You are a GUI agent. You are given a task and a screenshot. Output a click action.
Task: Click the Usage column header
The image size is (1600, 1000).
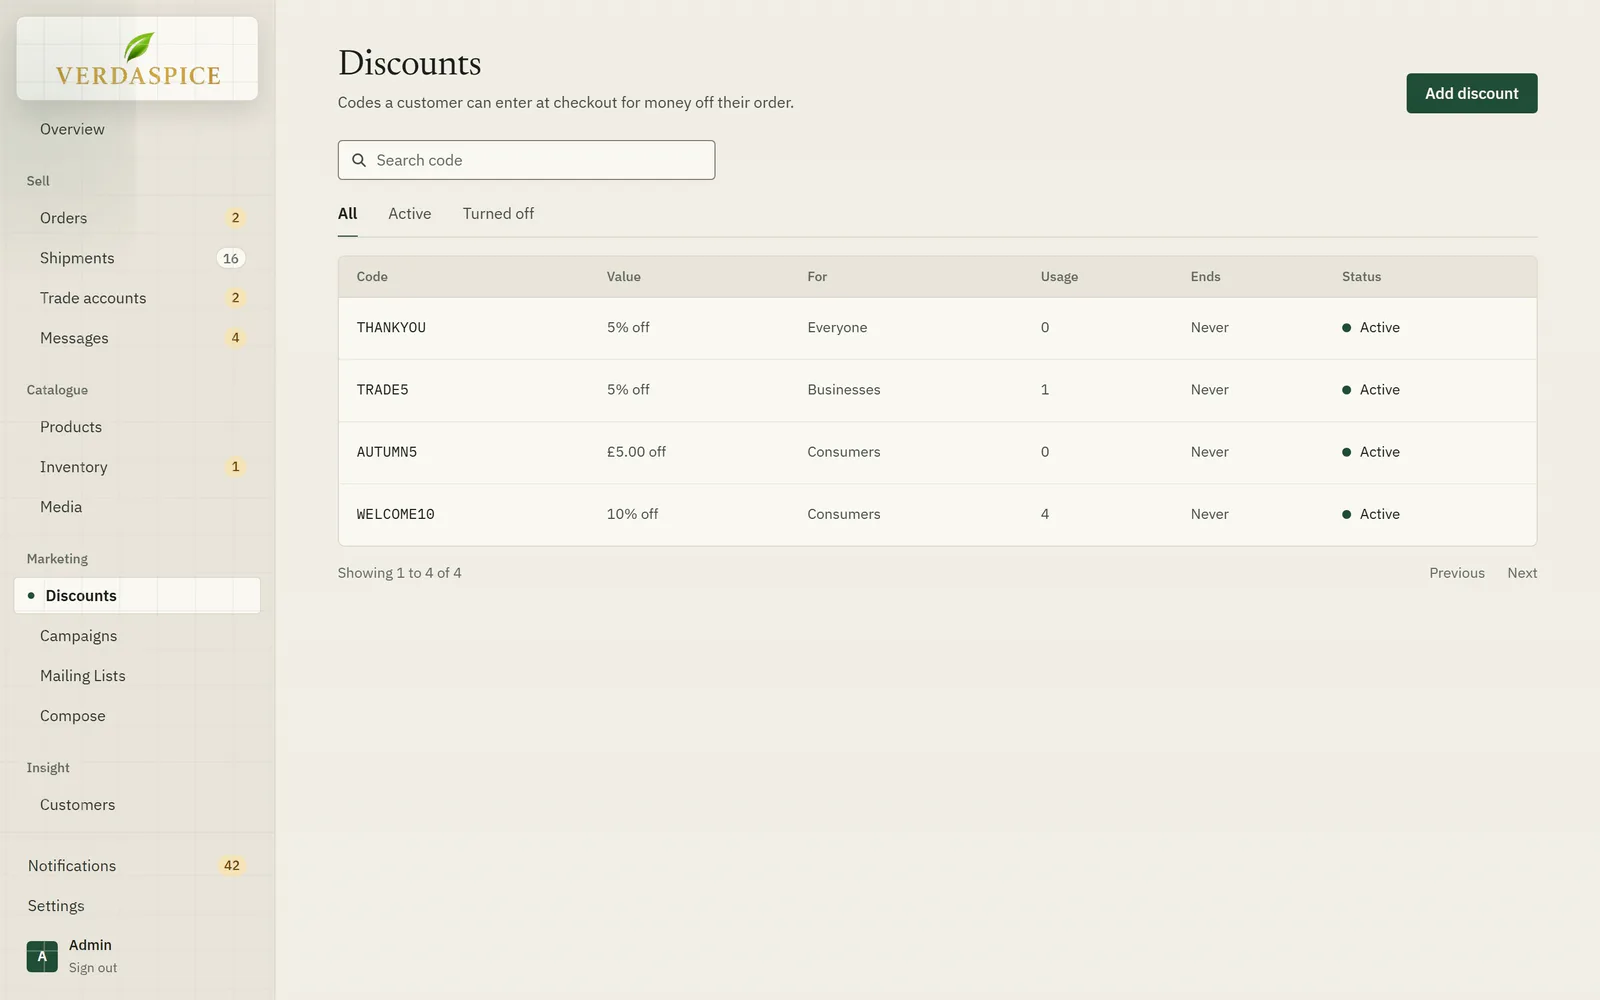click(1059, 277)
